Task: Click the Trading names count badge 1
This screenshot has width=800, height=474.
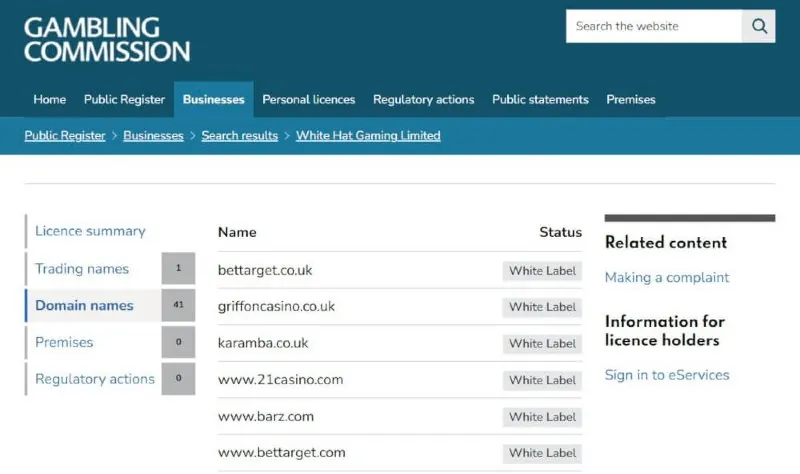Action: (x=178, y=268)
